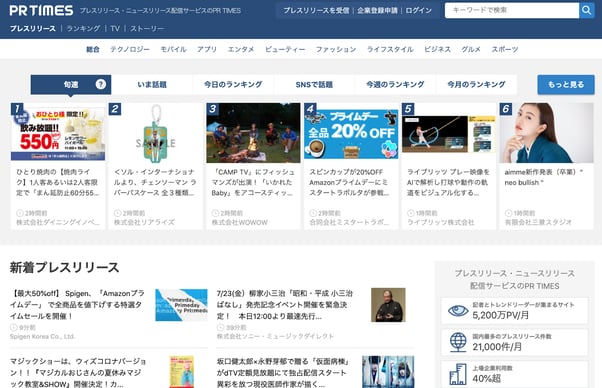
Task: Open aimme新作発表 article title
Action: 544,177
